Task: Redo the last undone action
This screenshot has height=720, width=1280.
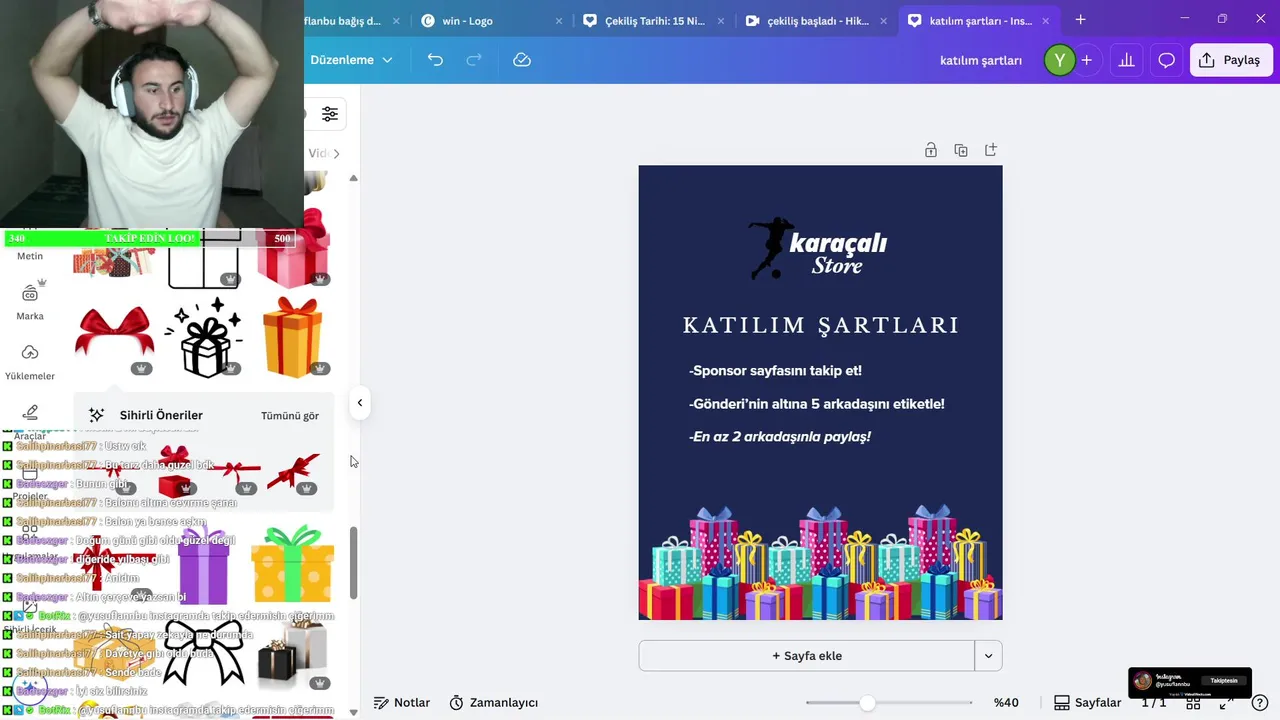Action: [x=474, y=60]
